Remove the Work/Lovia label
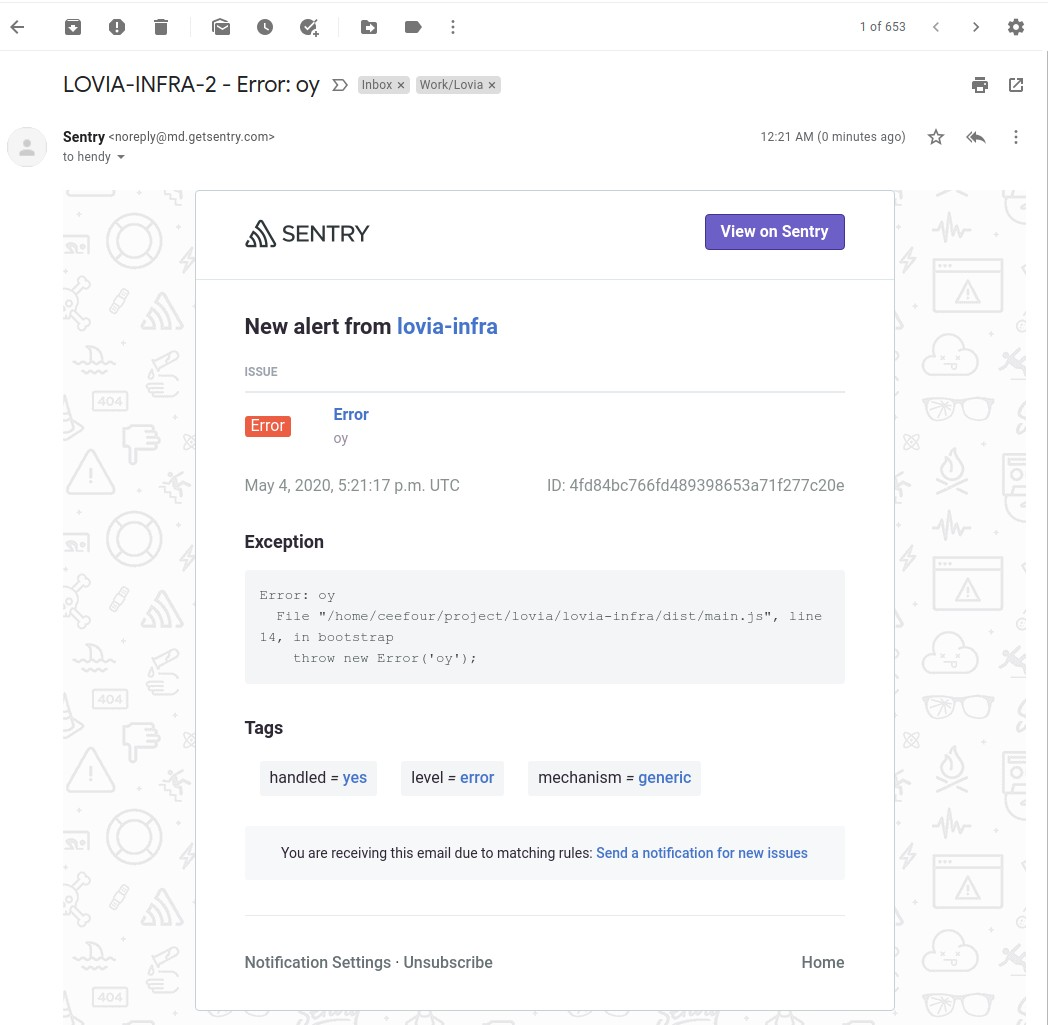 click(492, 86)
